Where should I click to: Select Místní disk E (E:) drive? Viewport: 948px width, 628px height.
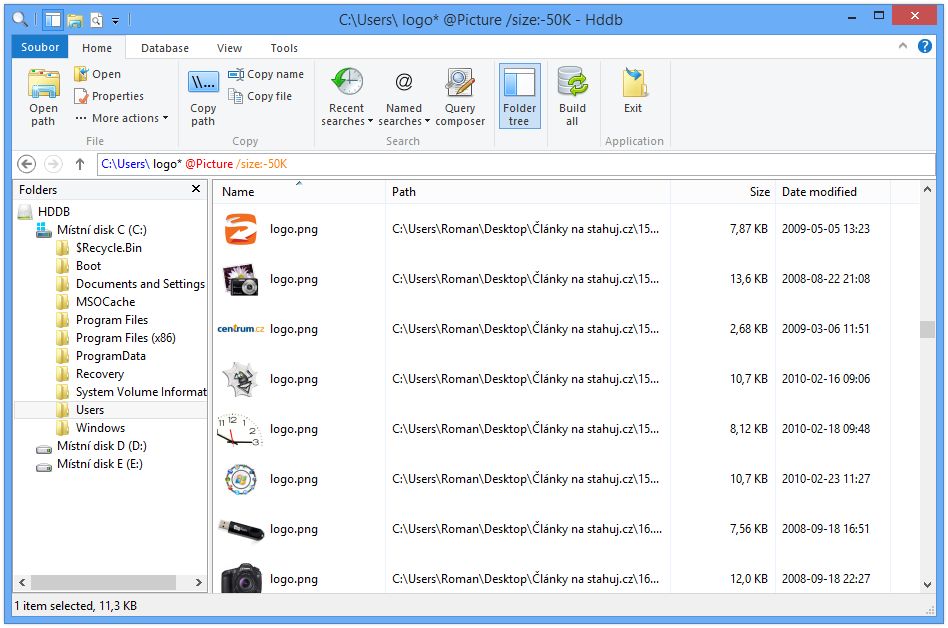90,464
